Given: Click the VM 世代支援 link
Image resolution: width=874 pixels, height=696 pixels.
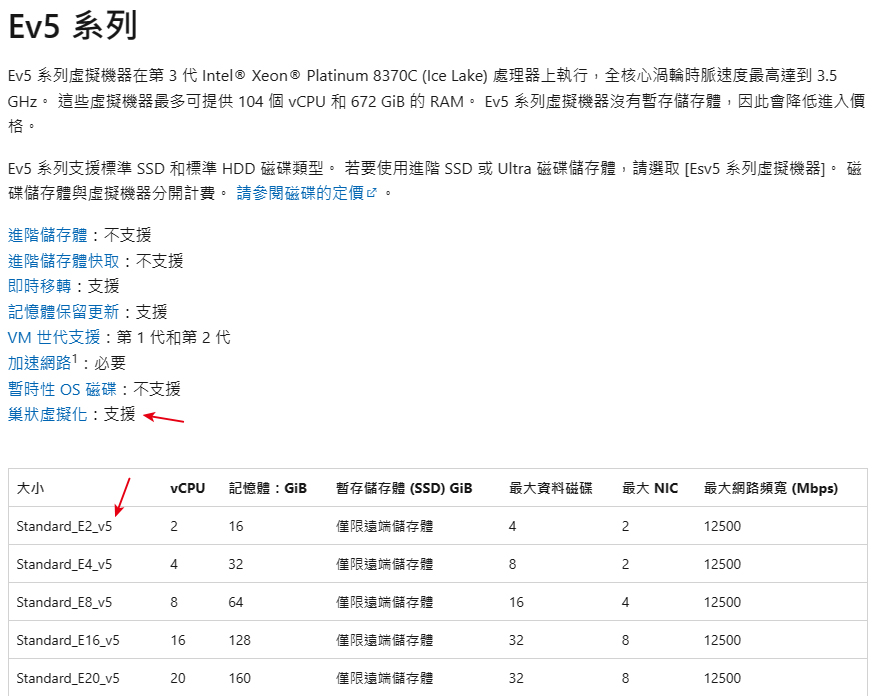Looking at the screenshot, I should coord(54,337).
